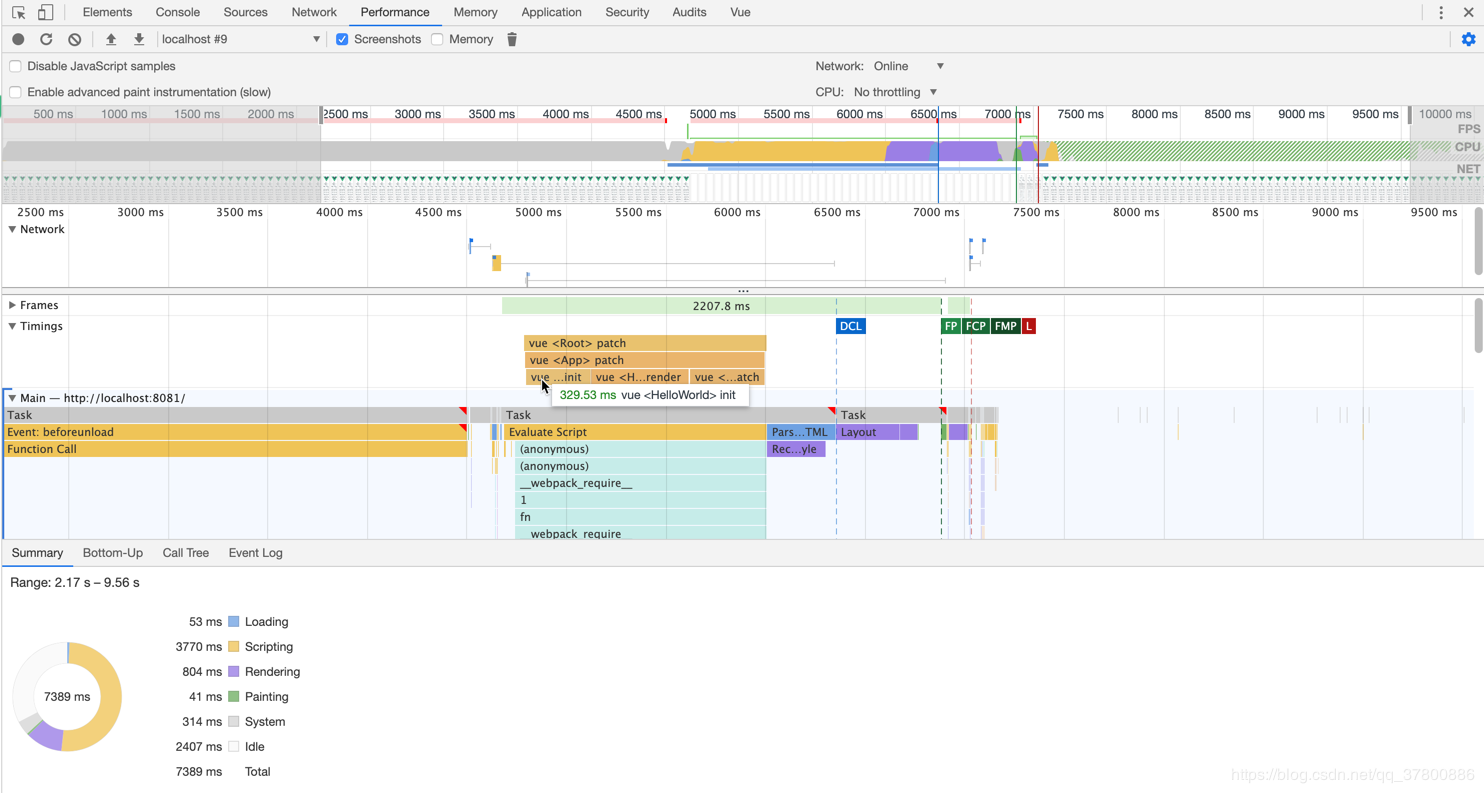
Task: Select the DCL timing marker
Action: coord(850,326)
